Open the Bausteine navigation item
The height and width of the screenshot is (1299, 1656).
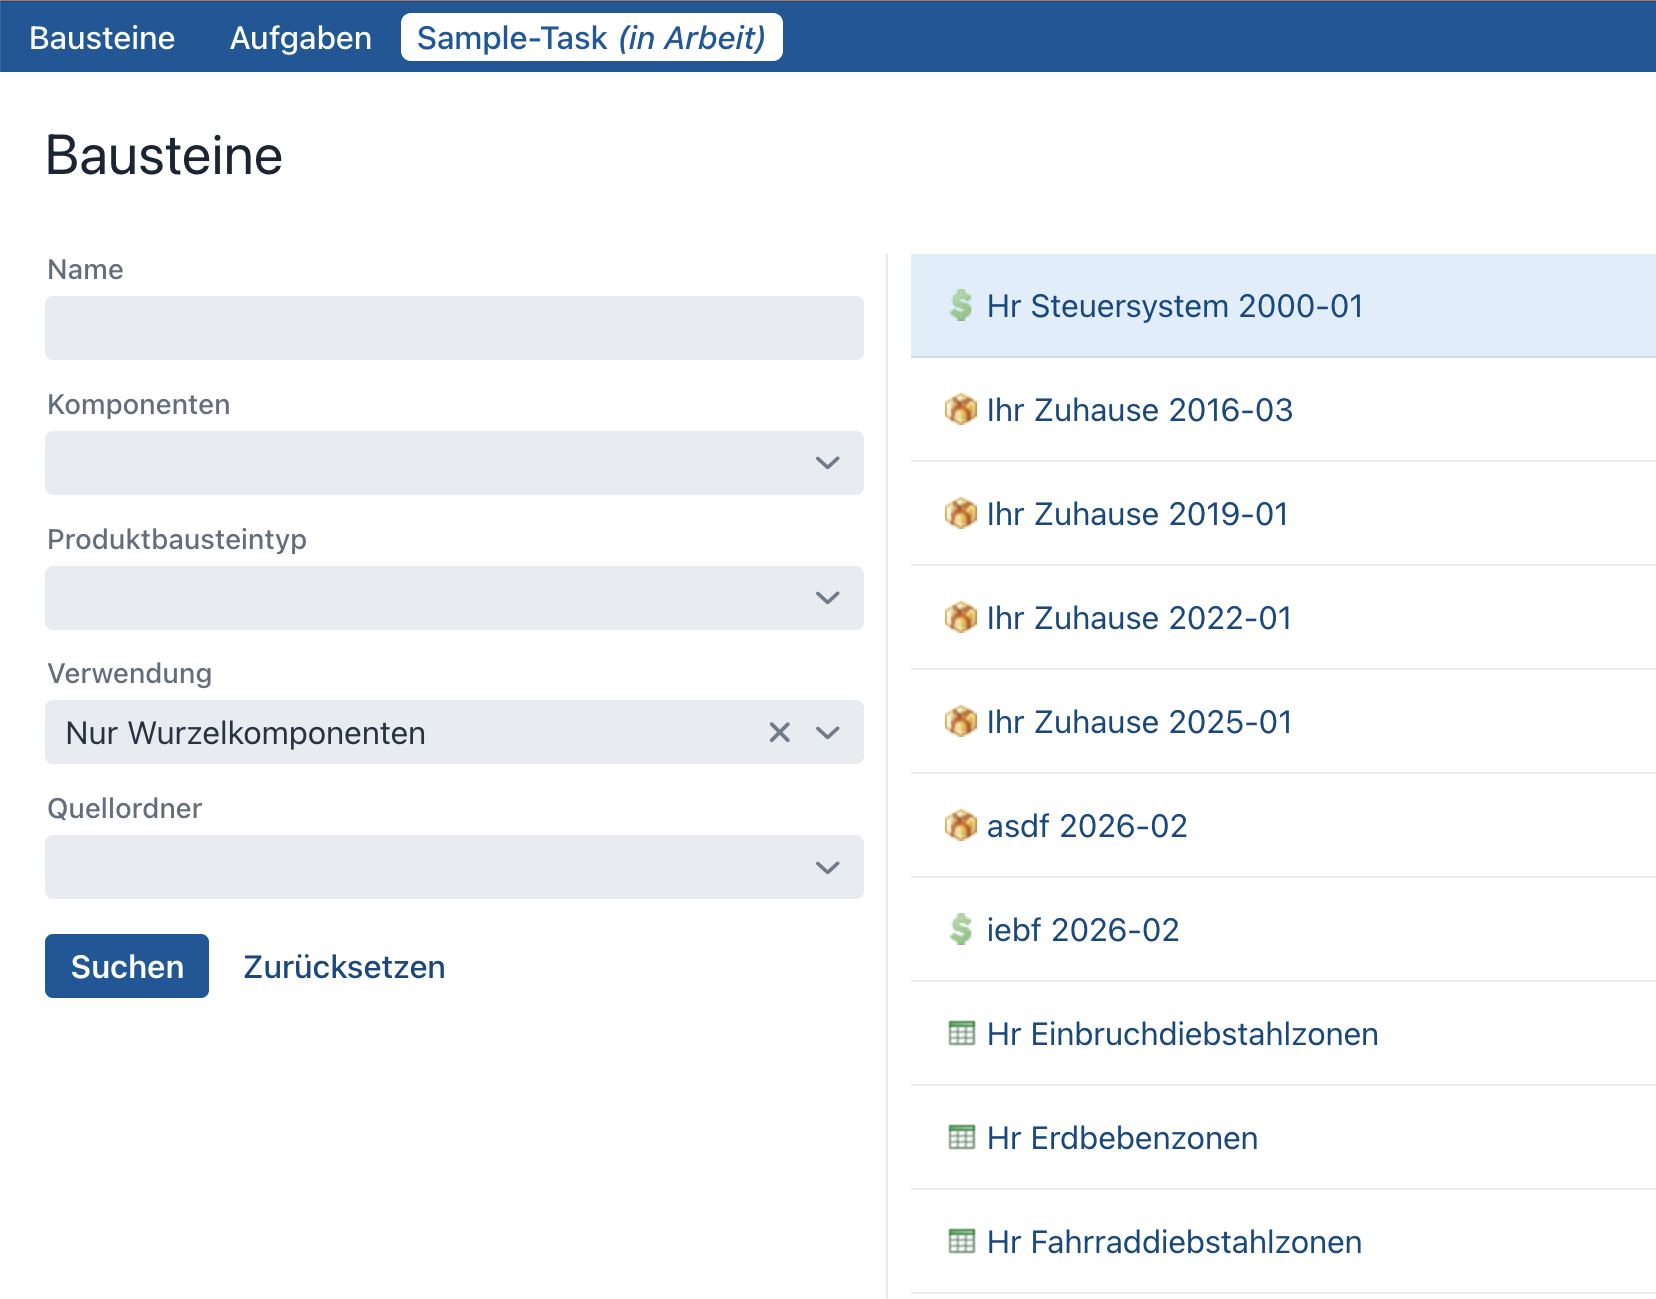tap(102, 38)
